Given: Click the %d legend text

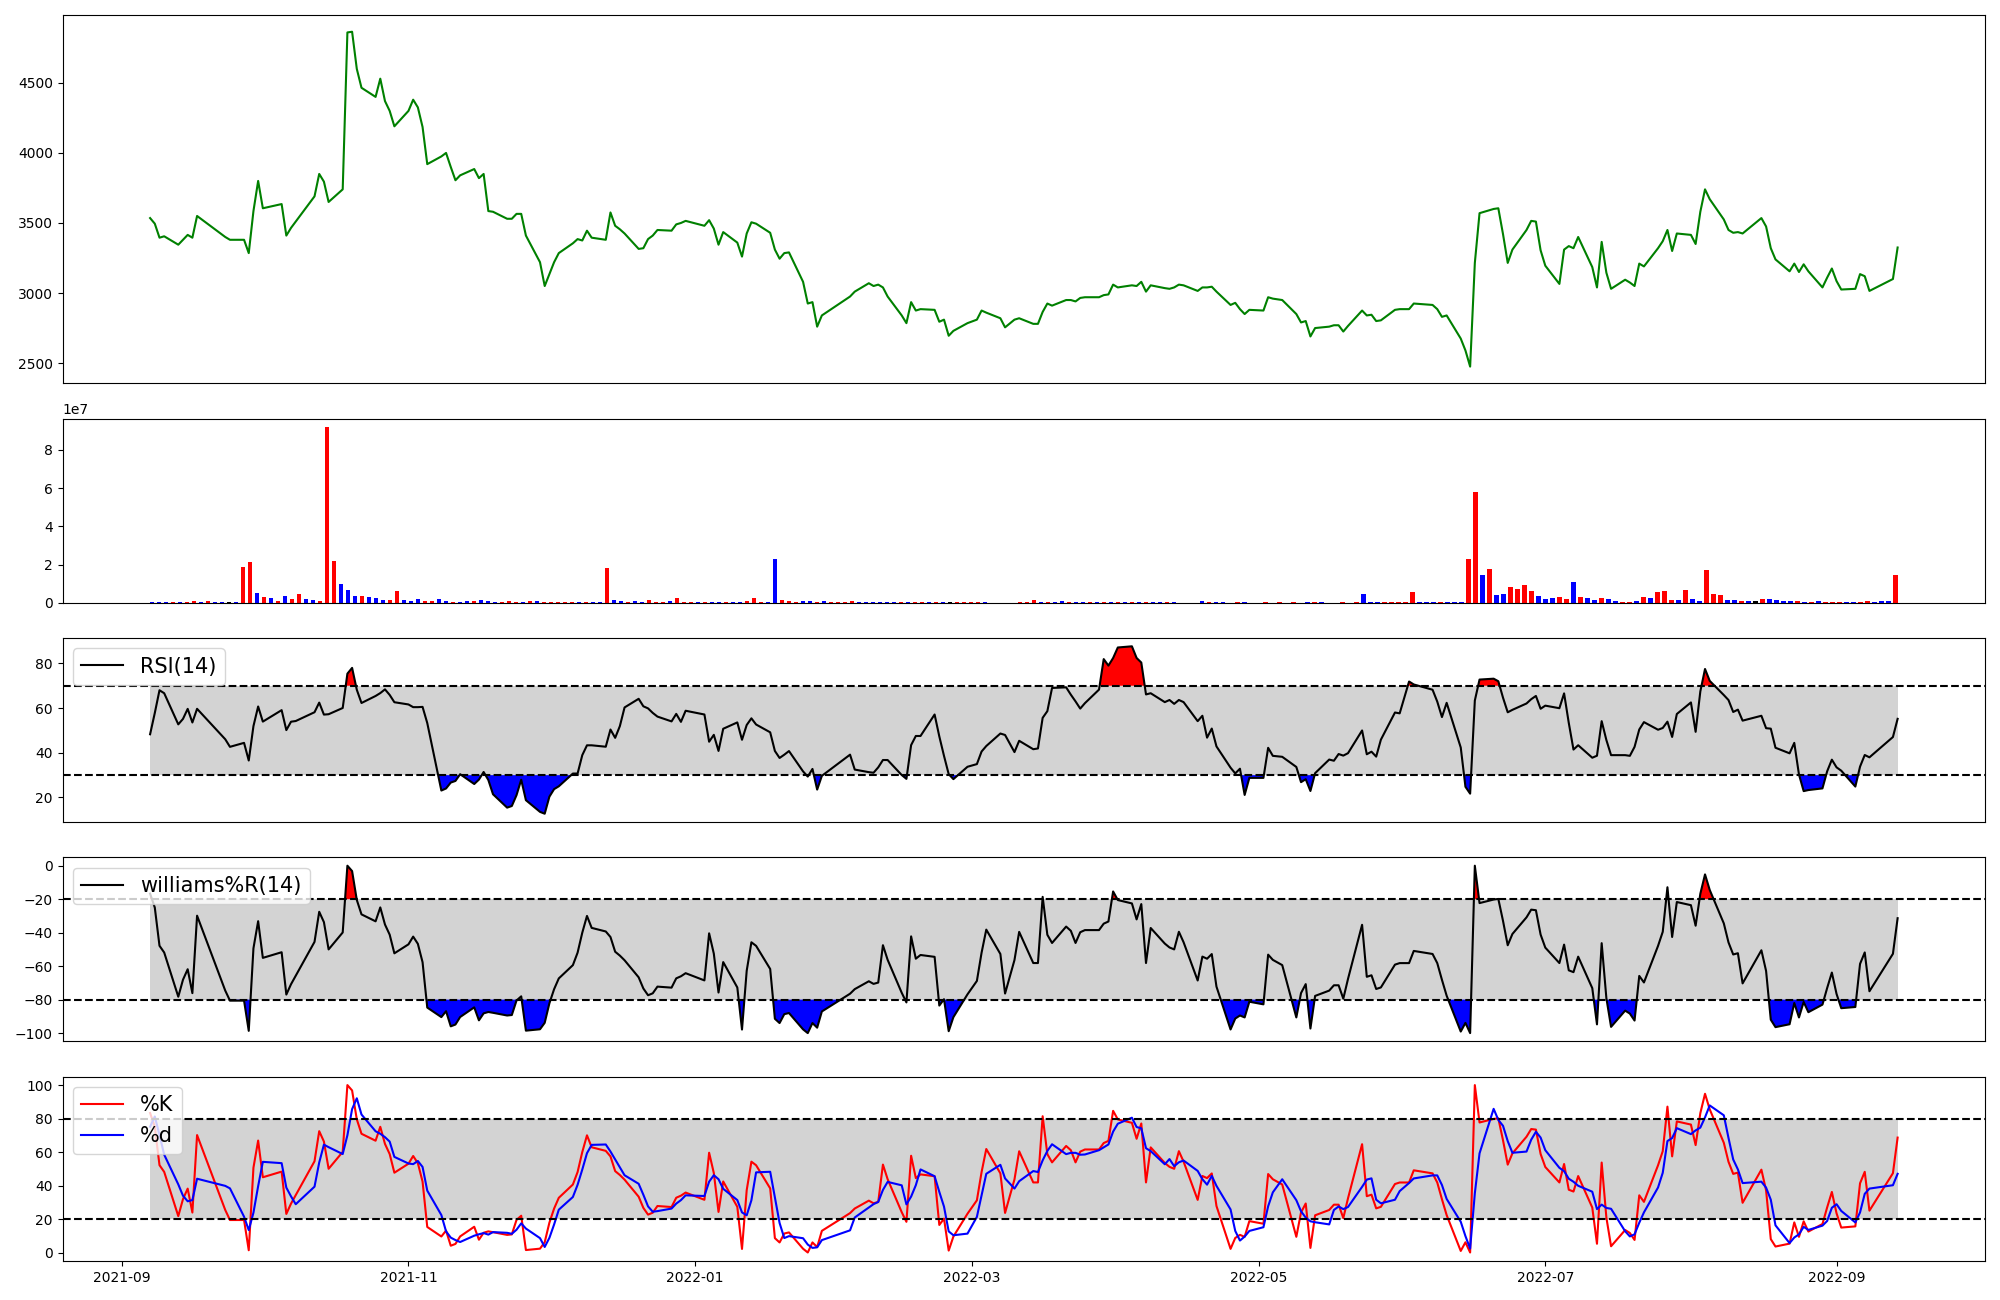Looking at the screenshot, I should (156, 1135).
